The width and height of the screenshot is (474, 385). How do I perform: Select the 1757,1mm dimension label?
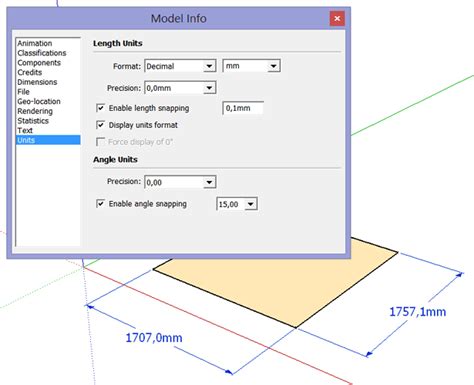[418, 312]
